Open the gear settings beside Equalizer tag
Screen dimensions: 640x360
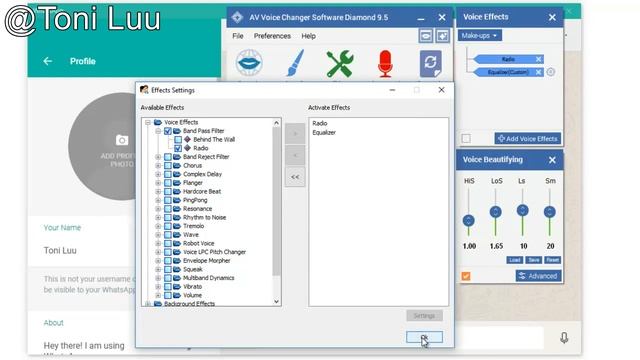coord(551,72)
